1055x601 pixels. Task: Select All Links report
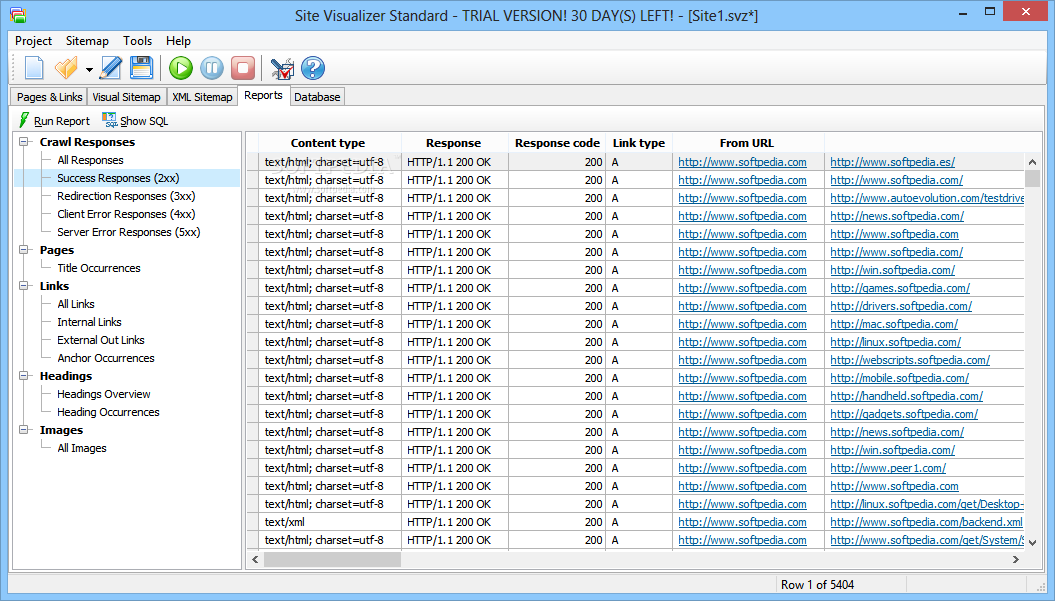(x=75, y=304)
